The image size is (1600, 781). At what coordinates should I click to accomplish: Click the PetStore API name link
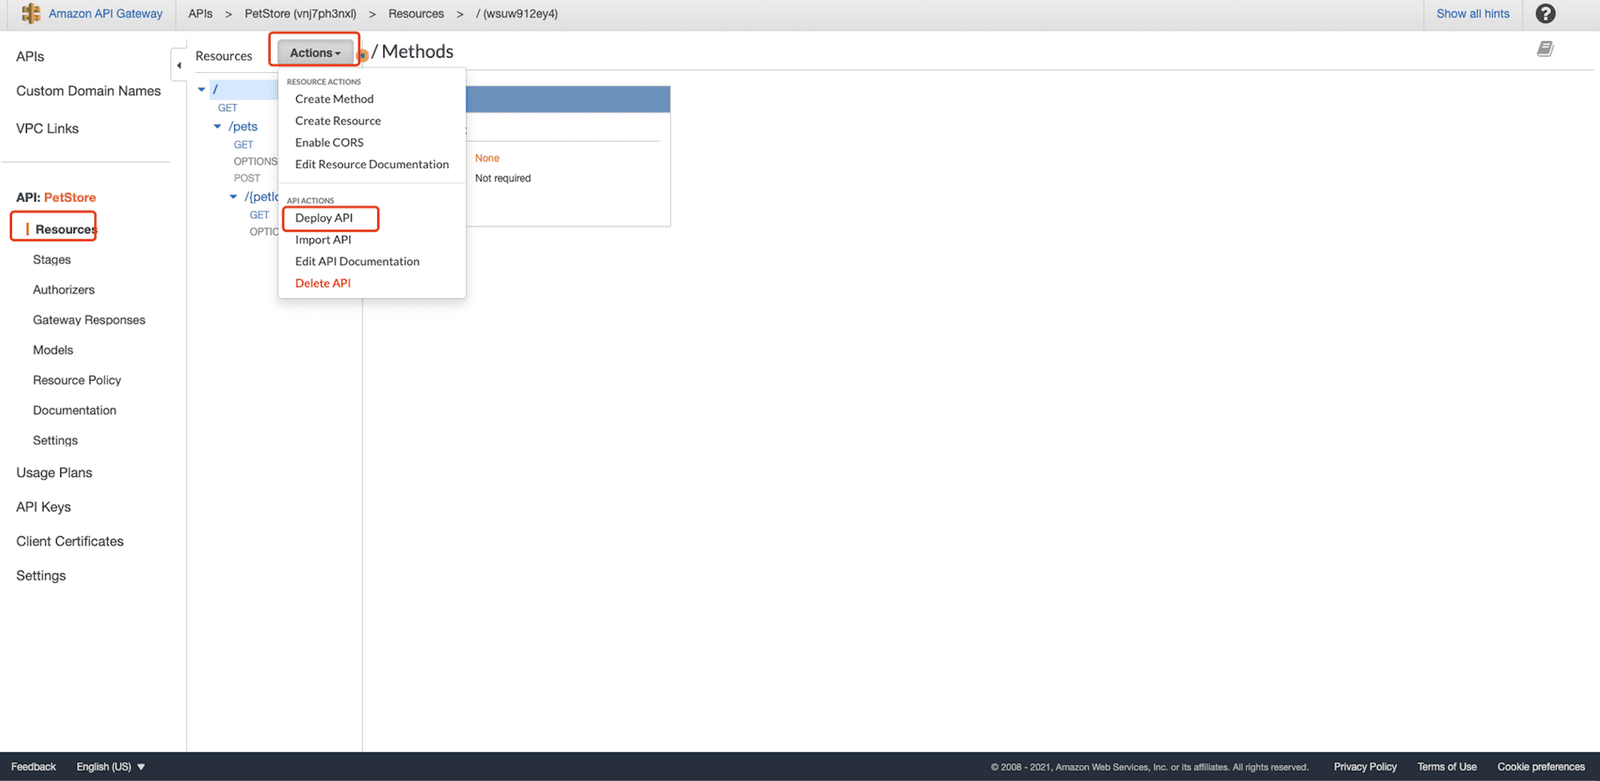(x=70, y=198)
